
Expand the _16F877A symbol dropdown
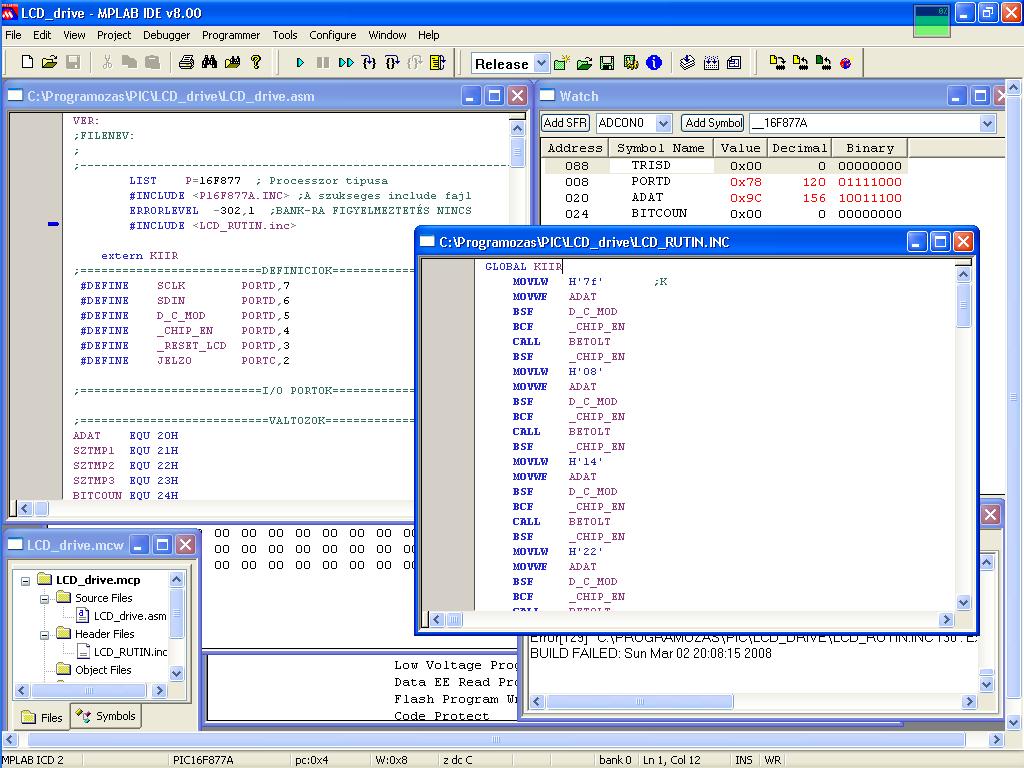987,123
